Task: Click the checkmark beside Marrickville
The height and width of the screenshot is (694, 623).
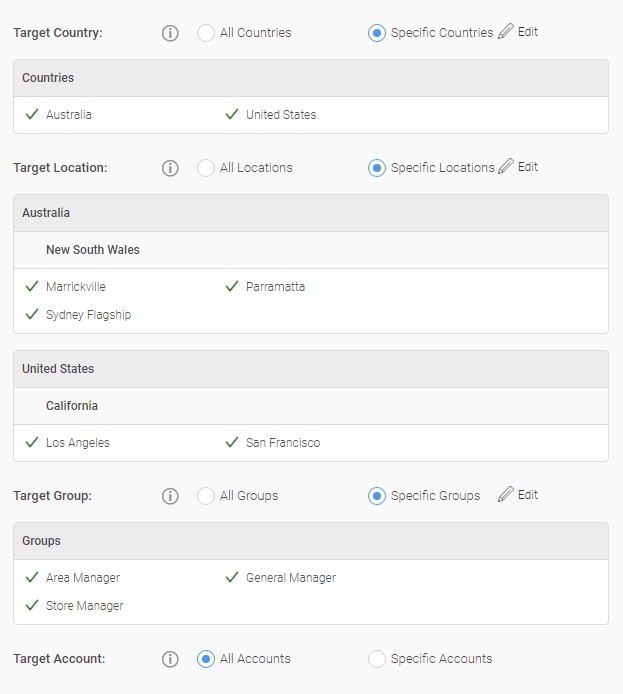Action: coord(32,286)
